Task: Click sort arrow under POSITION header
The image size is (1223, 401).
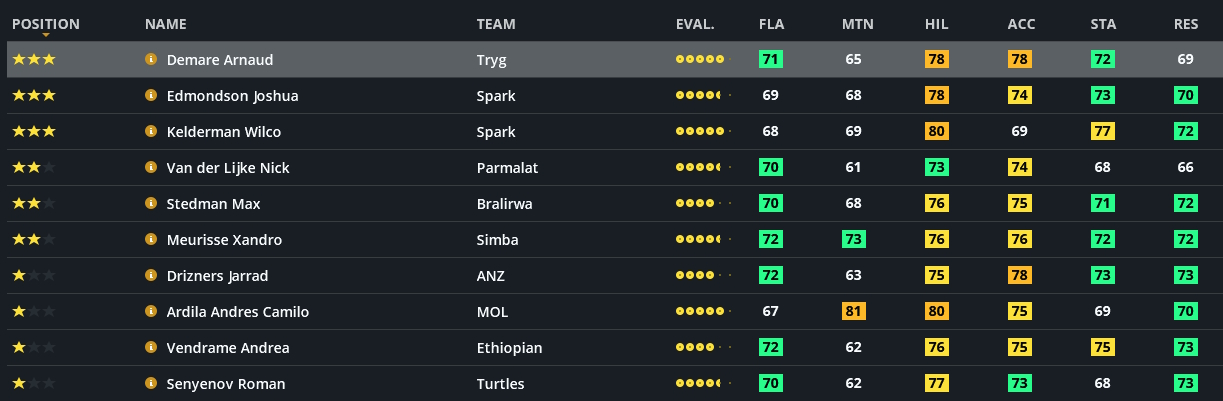Action: click(46, 35)
